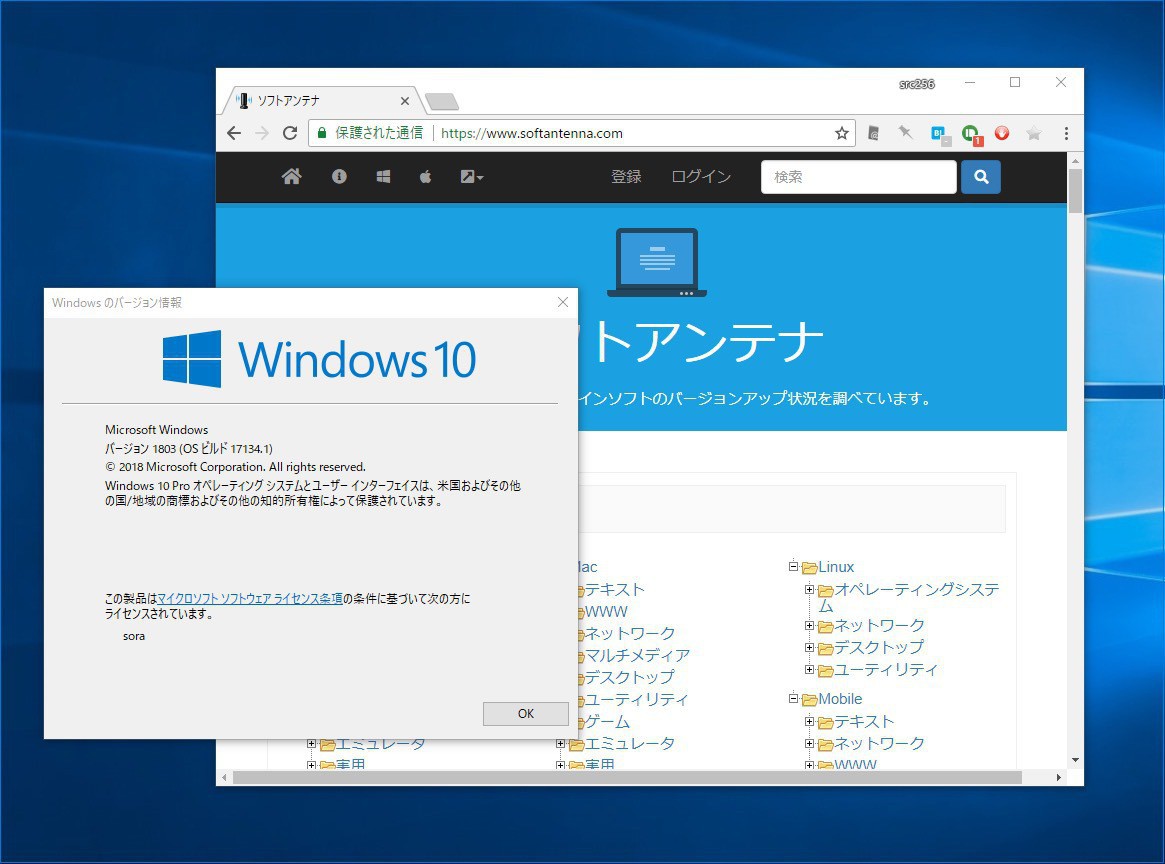Open Chrome's three-dot menu
Screen dimensions: 1165x864
[1066, 133]
